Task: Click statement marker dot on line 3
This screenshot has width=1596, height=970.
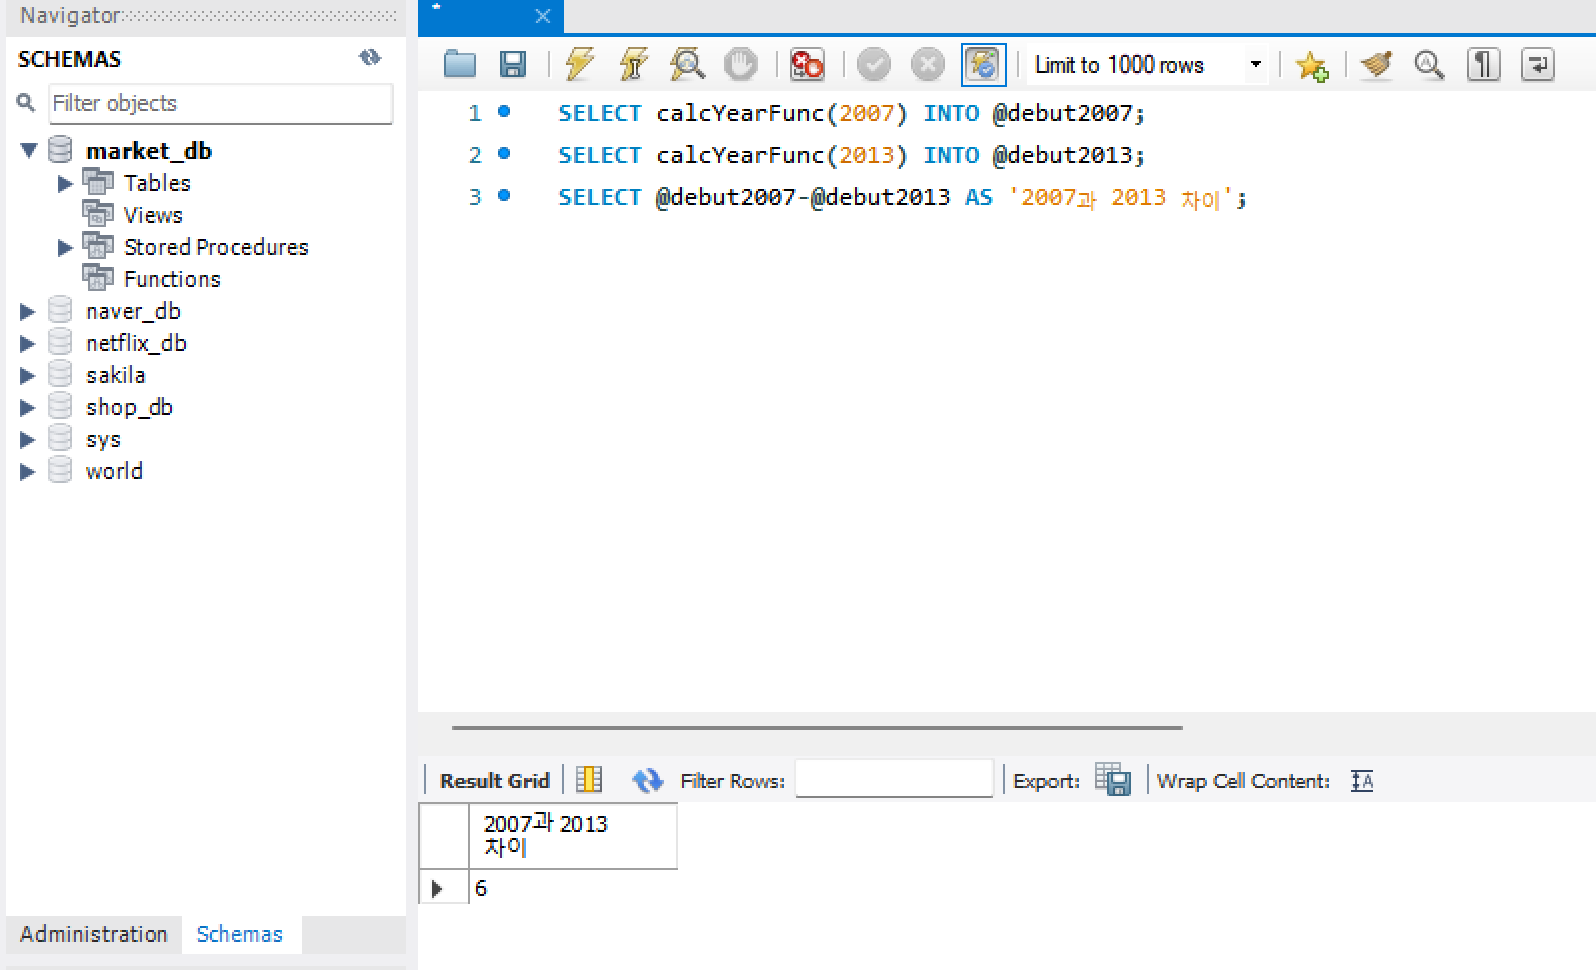Action: pyautogui.click(x=504, y=196)
